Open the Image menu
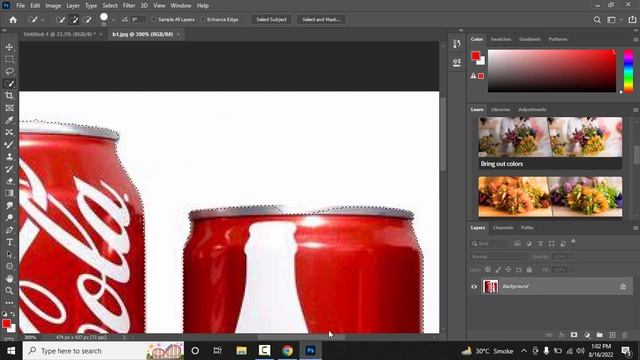640x360 pixels. 53,6
